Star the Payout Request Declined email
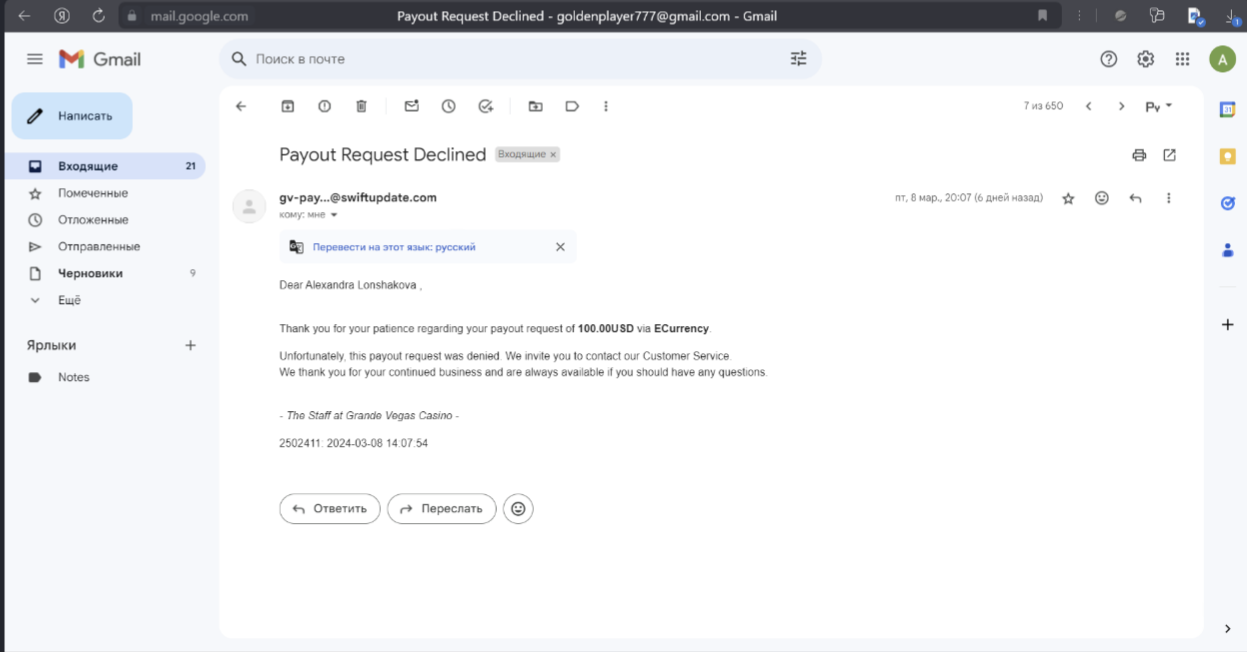Viewport: 1247px width, 652px height. [1068, 198]
